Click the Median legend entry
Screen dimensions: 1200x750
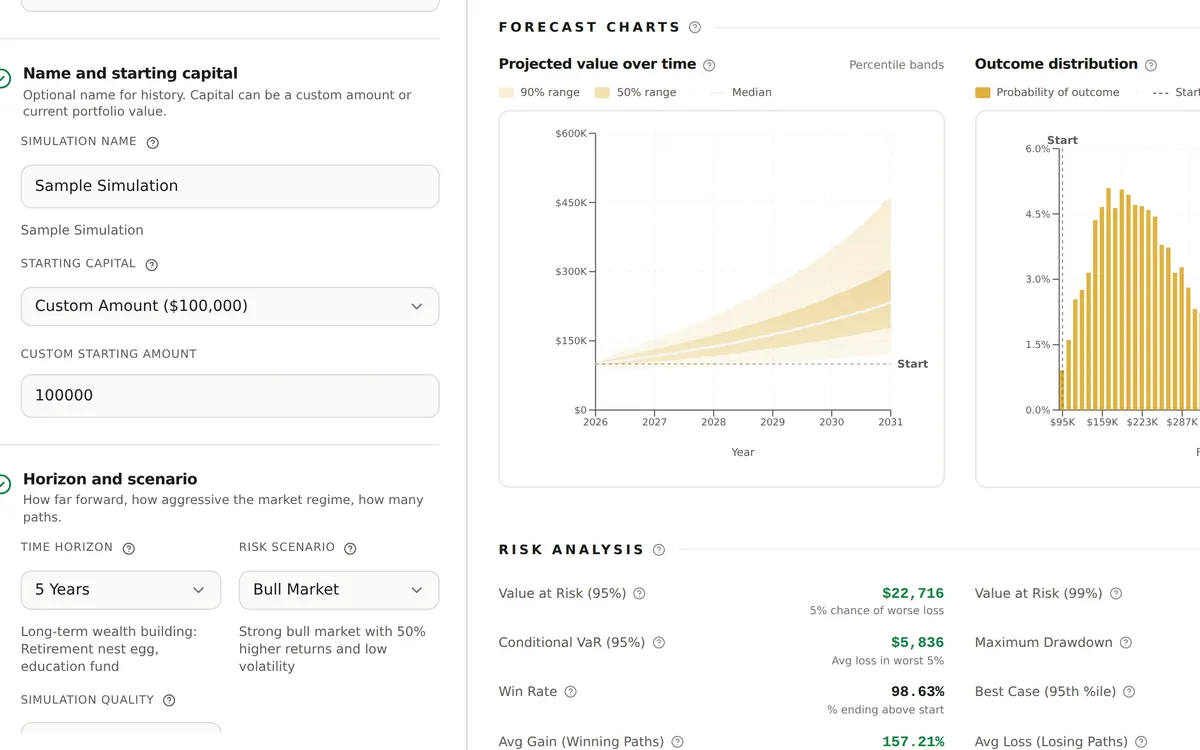pos(741,92)
